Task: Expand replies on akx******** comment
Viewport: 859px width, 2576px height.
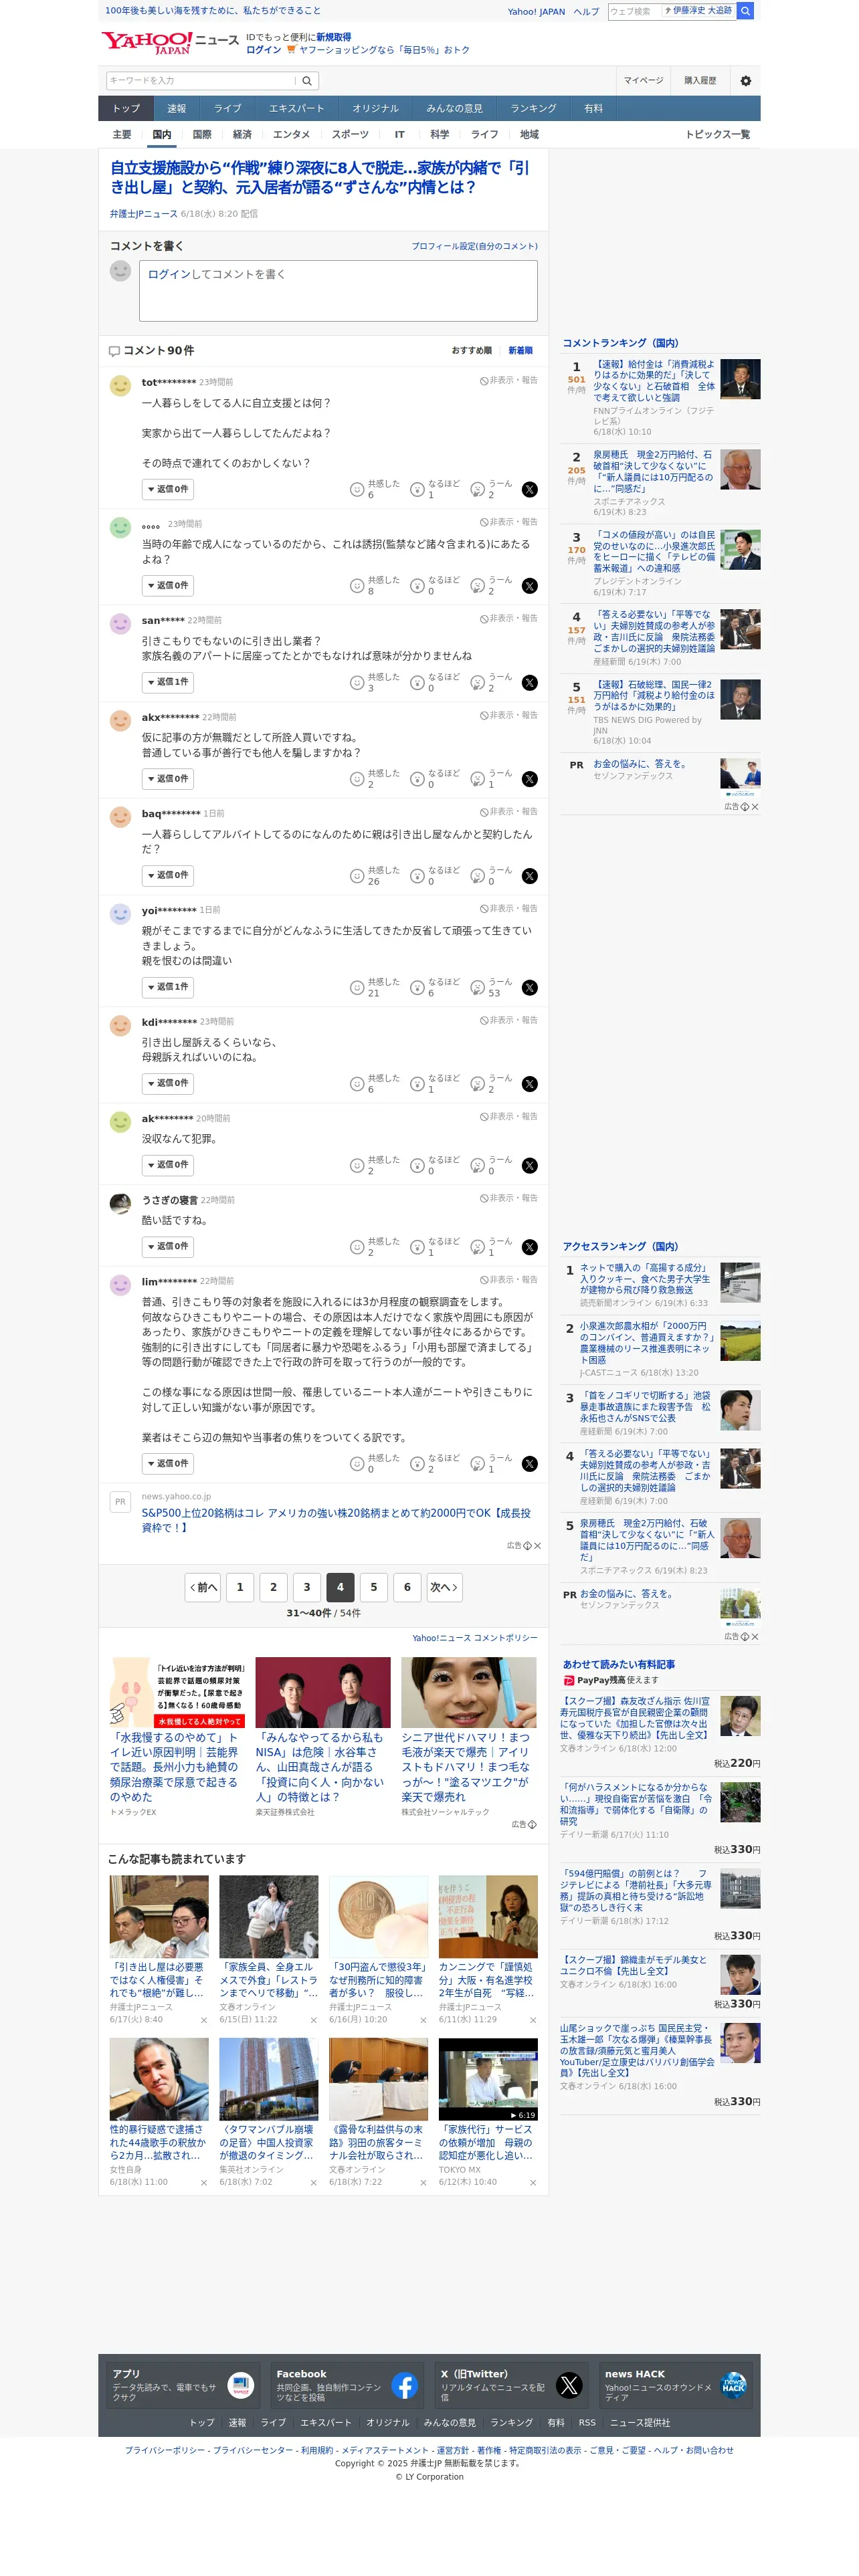Action: pos(167,779)
